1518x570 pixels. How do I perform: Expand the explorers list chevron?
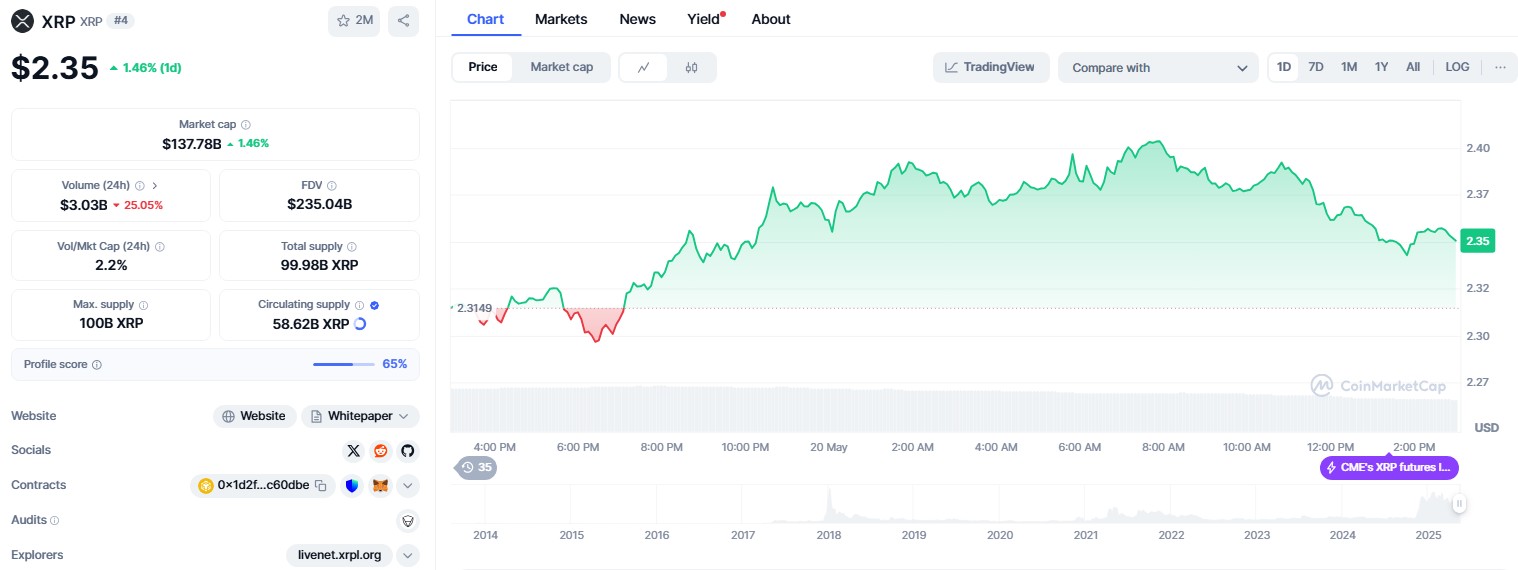(x=407, y=555)
